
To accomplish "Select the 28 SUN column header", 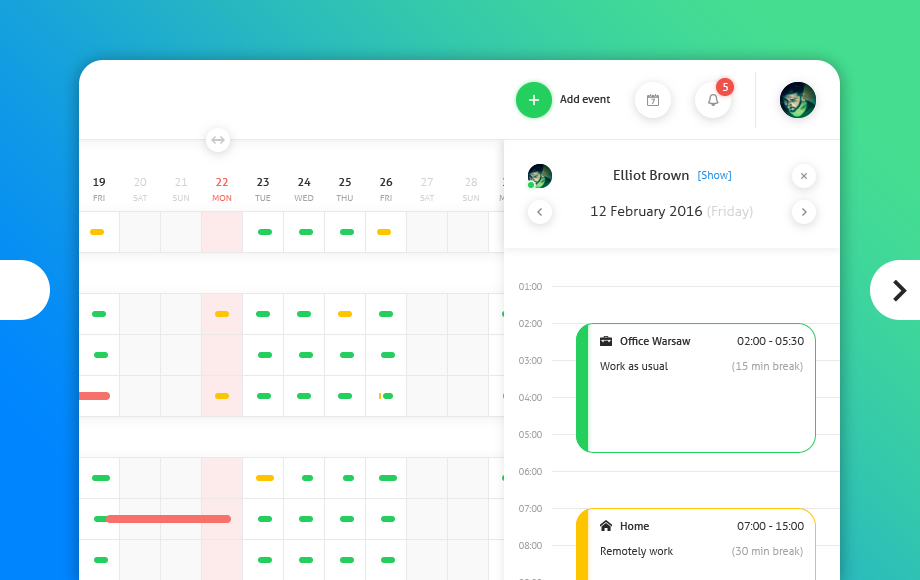I will point(471,189).
